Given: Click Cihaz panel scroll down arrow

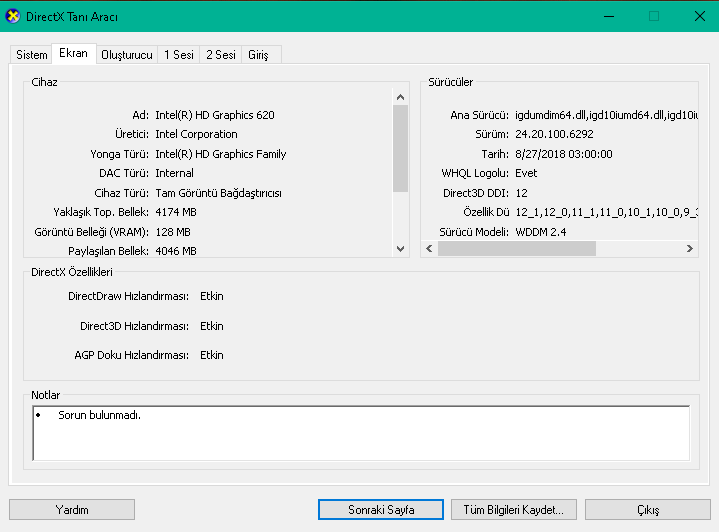Looking at the screenshot, I should tap(400, 249).
